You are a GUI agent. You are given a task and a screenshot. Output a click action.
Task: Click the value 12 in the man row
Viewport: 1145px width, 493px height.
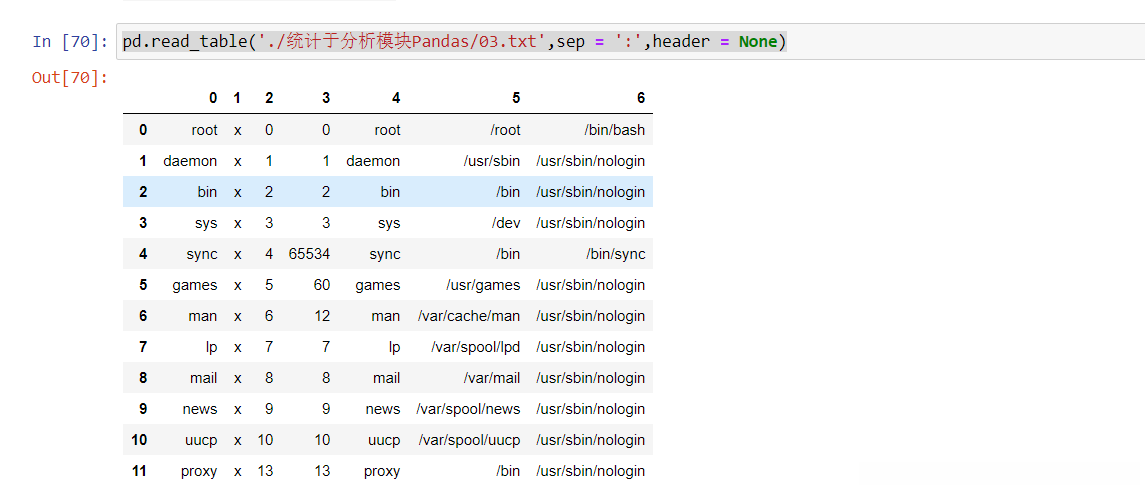[x=322, y=316]
